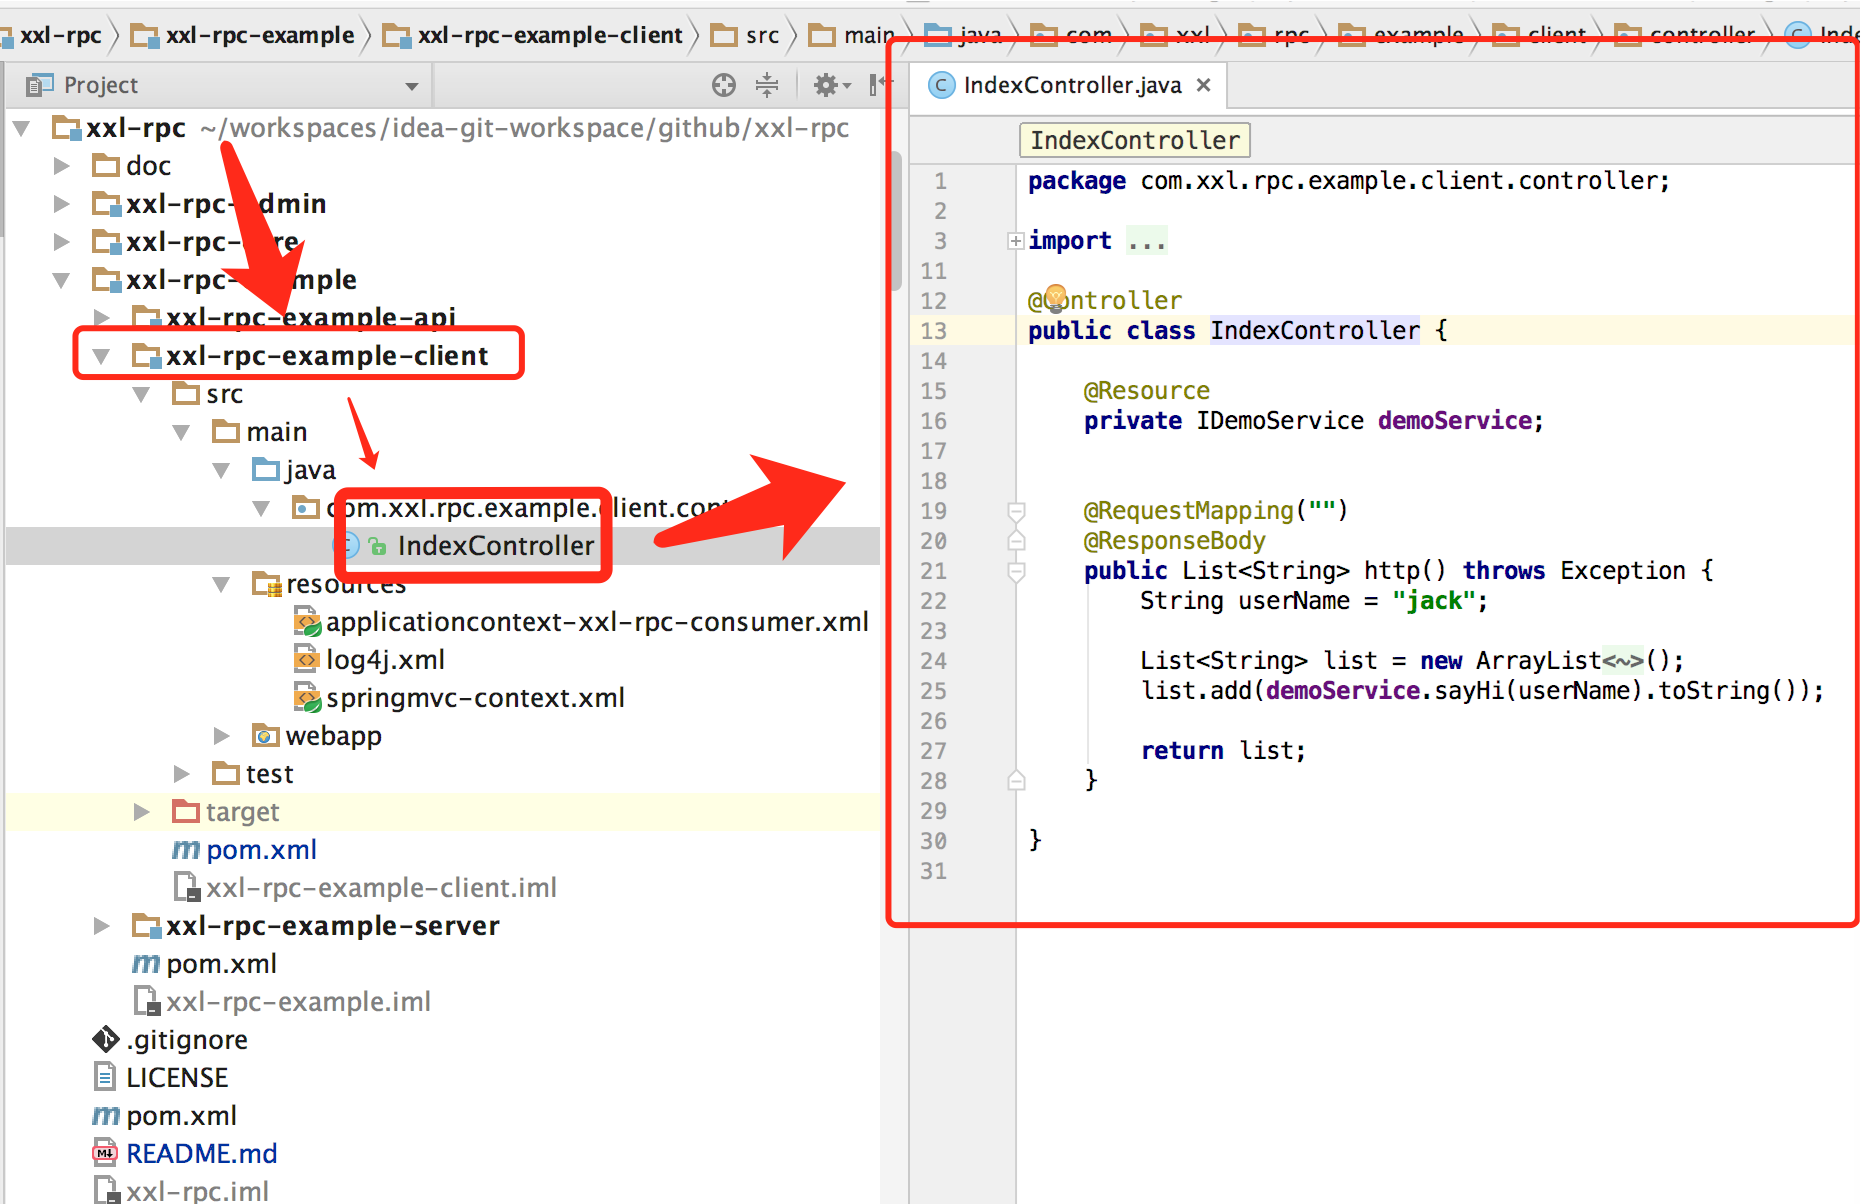
Task: Click the intention lightbulb on line 12
Action: tap(1056, 297)
